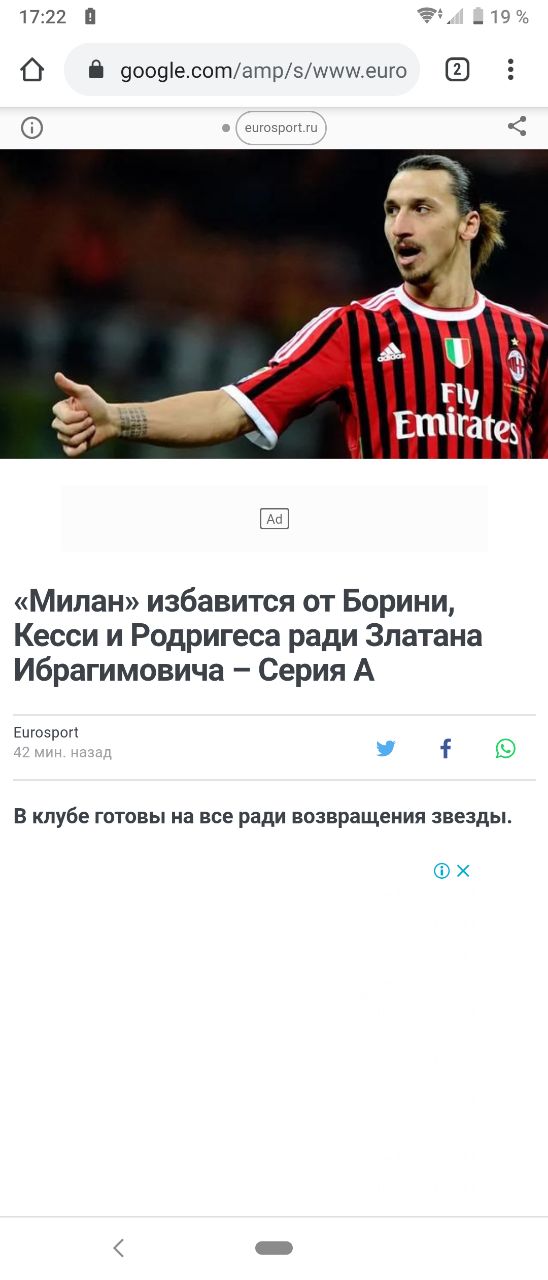Viewport: 548px width, 1280px height.
Task: Open AMP page info icon
Action: (x=32, y=128)
